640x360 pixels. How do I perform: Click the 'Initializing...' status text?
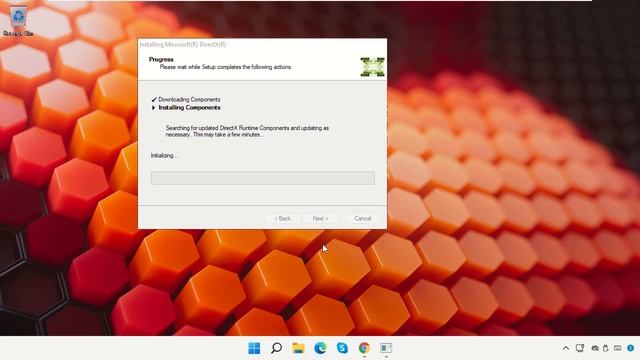click(164, 156)
